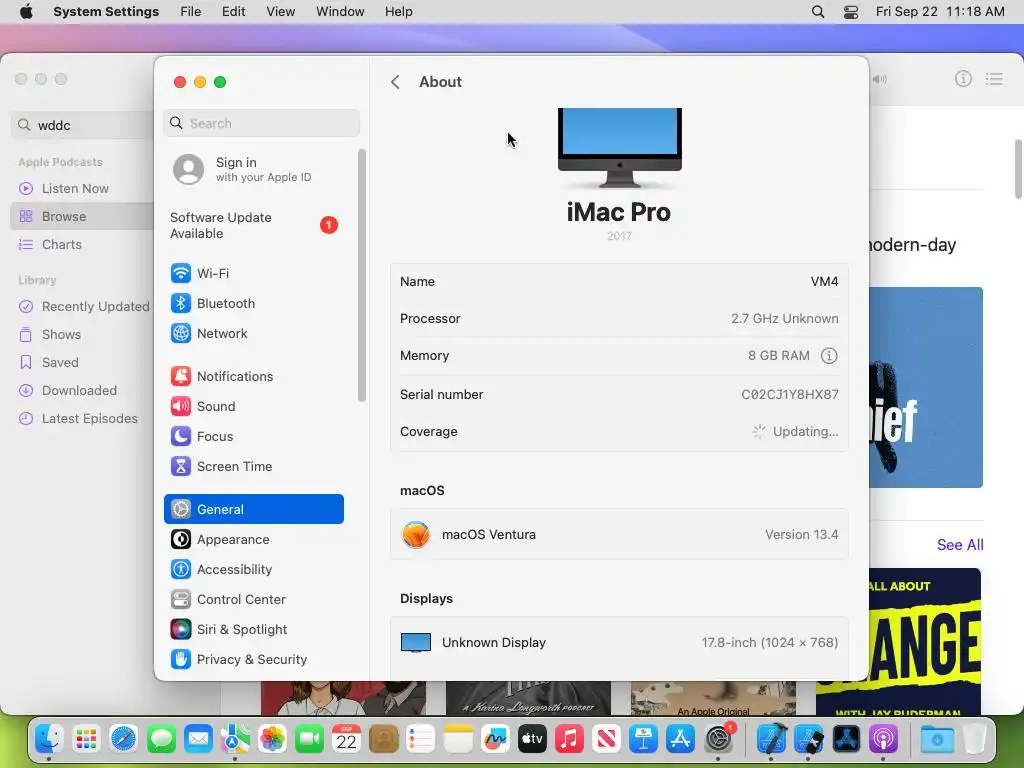Click the Unknown Display row
1024x768 pixels.
619,643
